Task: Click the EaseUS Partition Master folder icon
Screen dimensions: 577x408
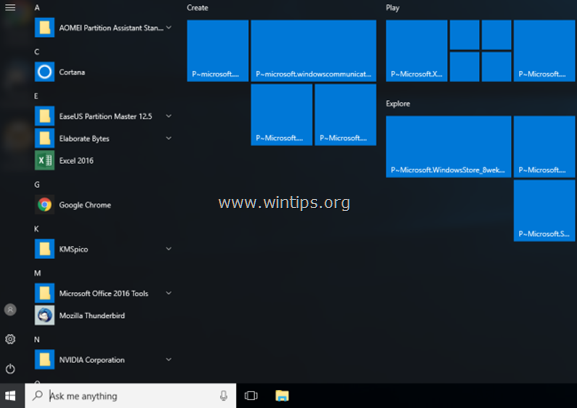Action: [x=45, y=116]
